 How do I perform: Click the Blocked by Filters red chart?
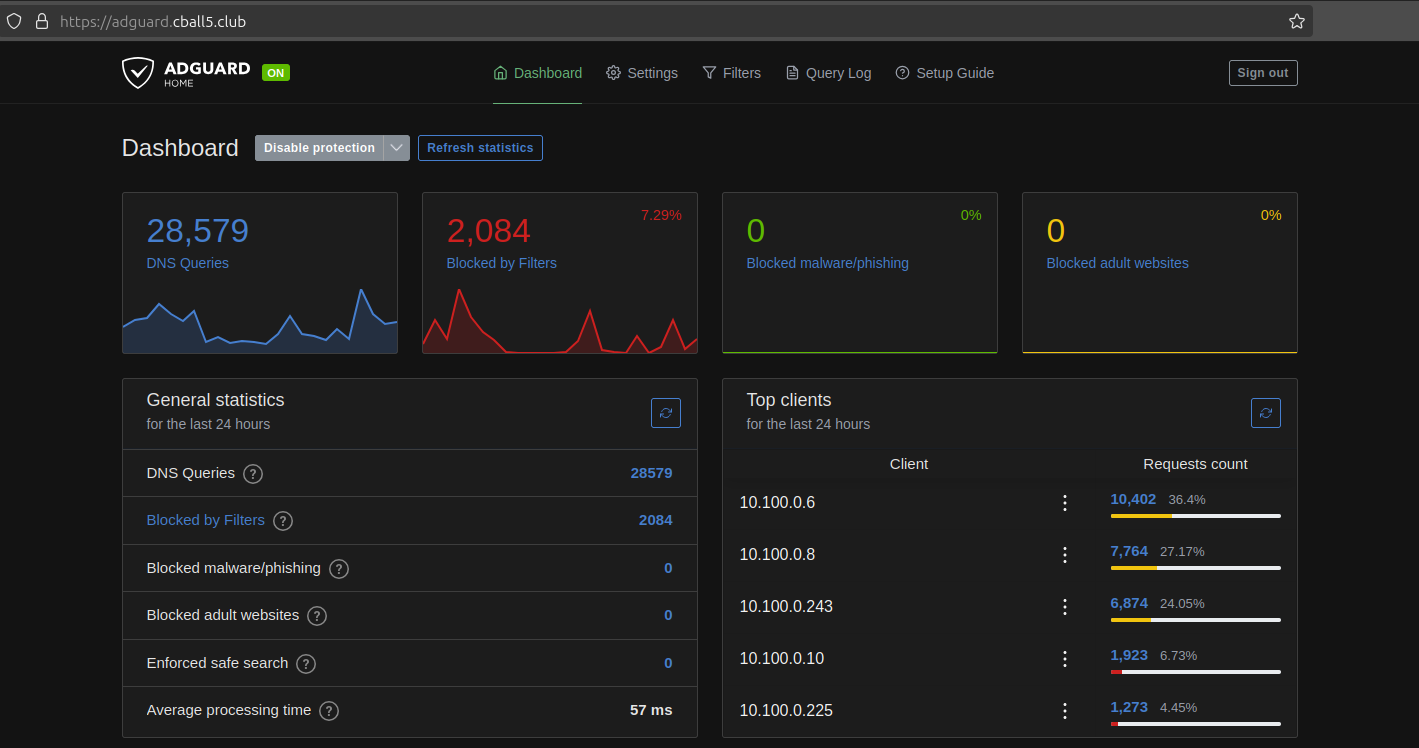click(560, 320)
